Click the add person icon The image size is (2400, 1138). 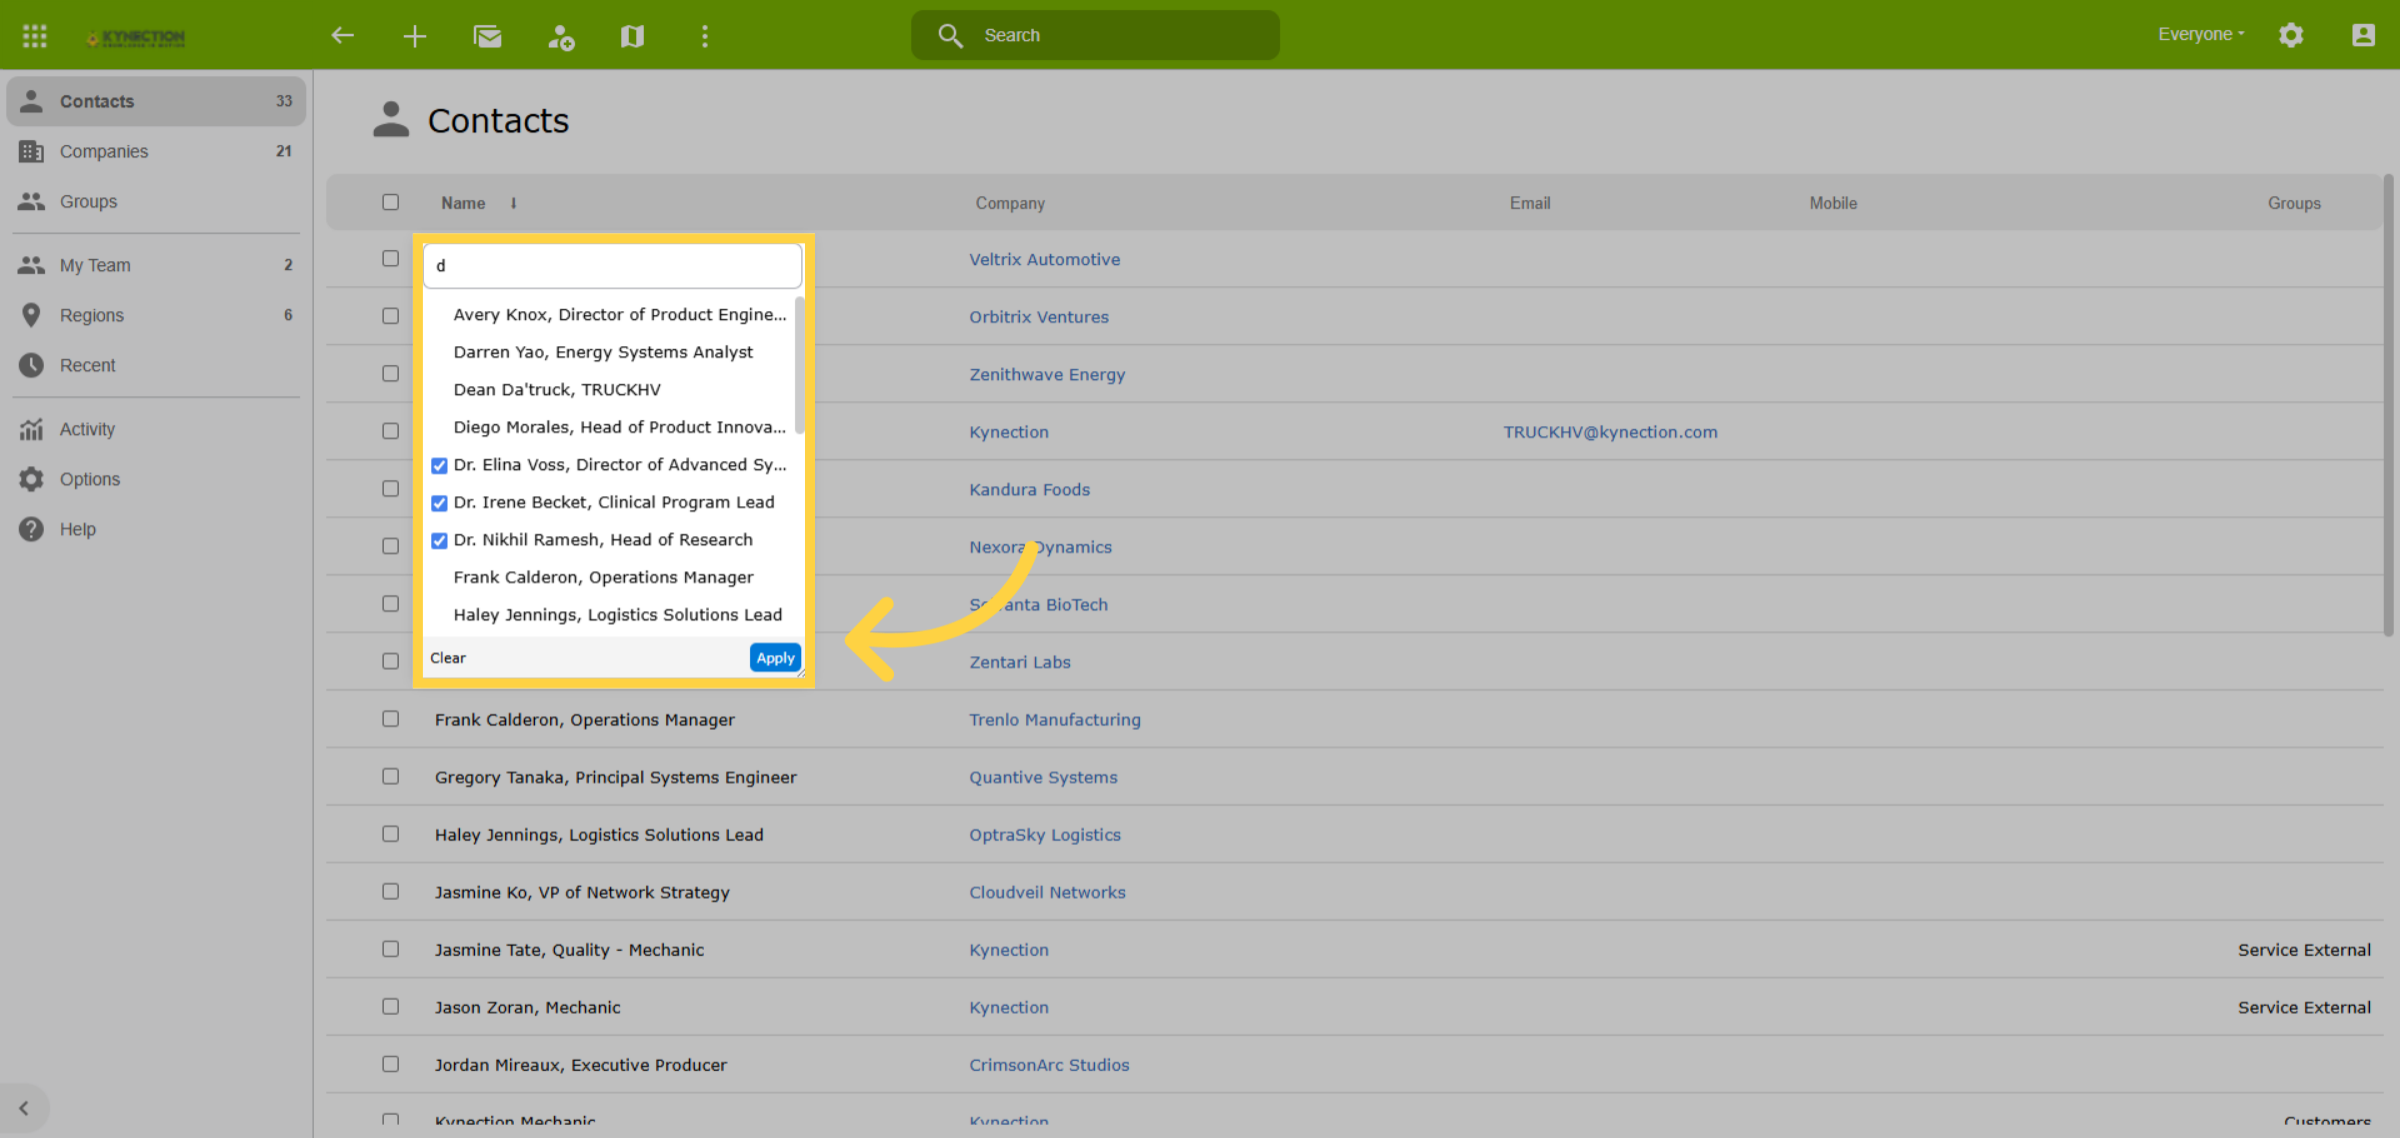click(561, 37)
